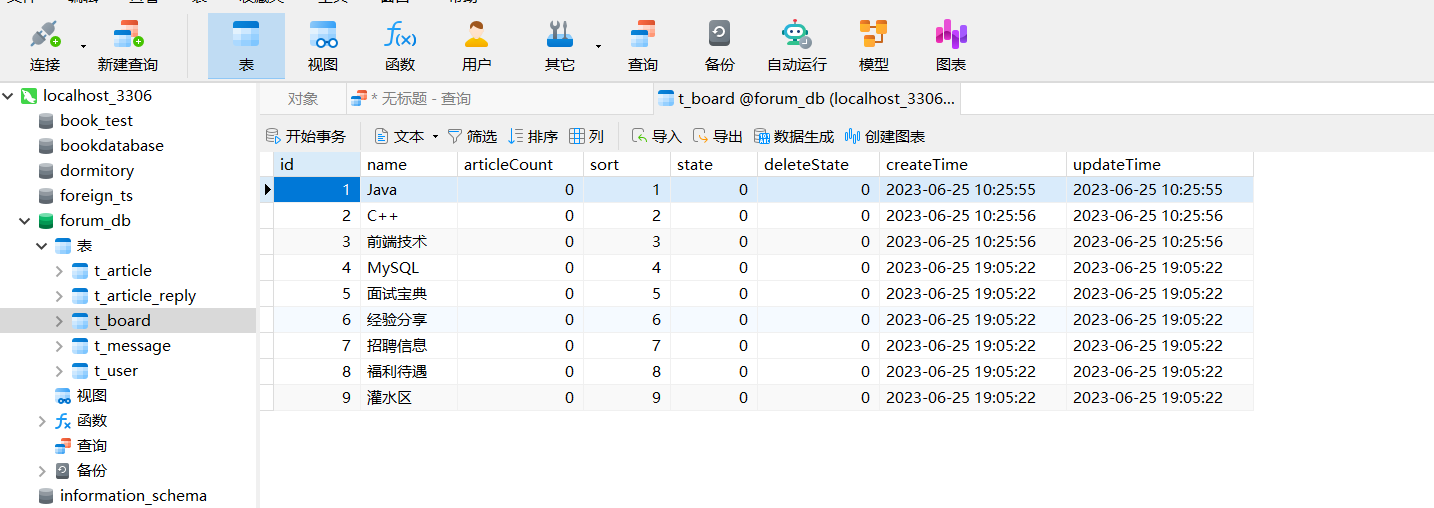Click the 新建查询 (New Query) icon
The height and width of the screenshot is (508, 1434).
click(127, 46)
